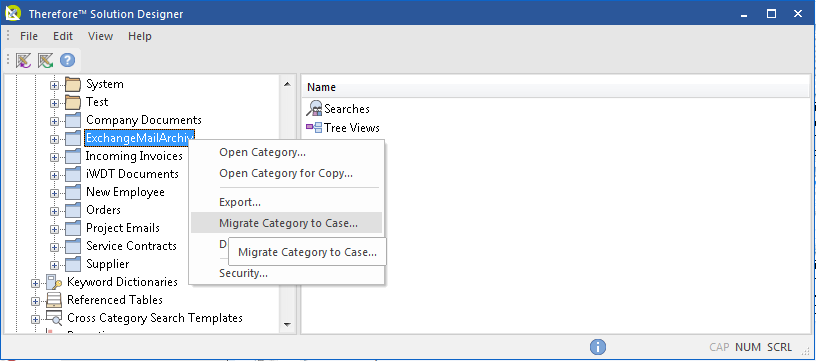Select the Project Emails tree label
The width and height of the screenshot is (816, 361).
pos(123,228)
